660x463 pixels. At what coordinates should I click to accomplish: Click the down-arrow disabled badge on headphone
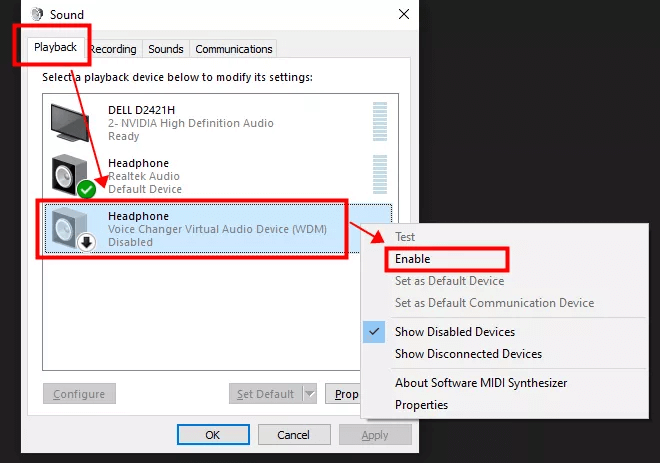click(x=87, y=242)
